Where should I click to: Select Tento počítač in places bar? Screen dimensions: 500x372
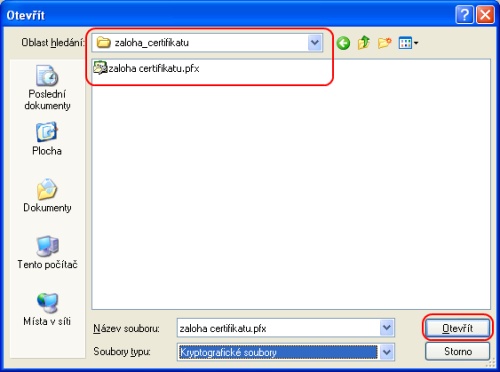click(47, 253)
